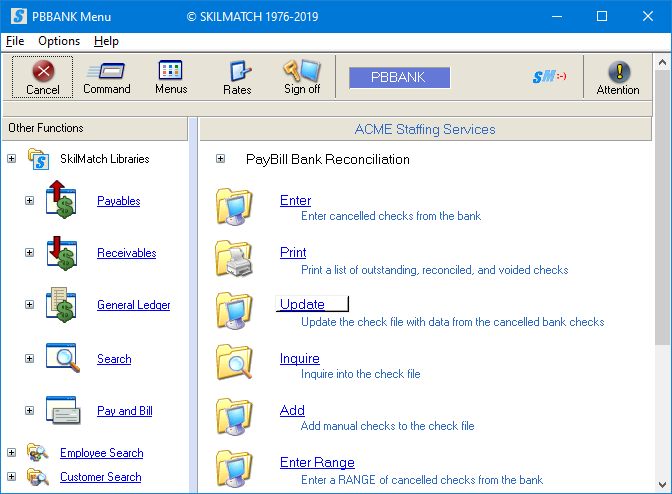Click the Enter link for cancelled checks
Viewport: 672px width, 494px height.
[x=295, y=200]
